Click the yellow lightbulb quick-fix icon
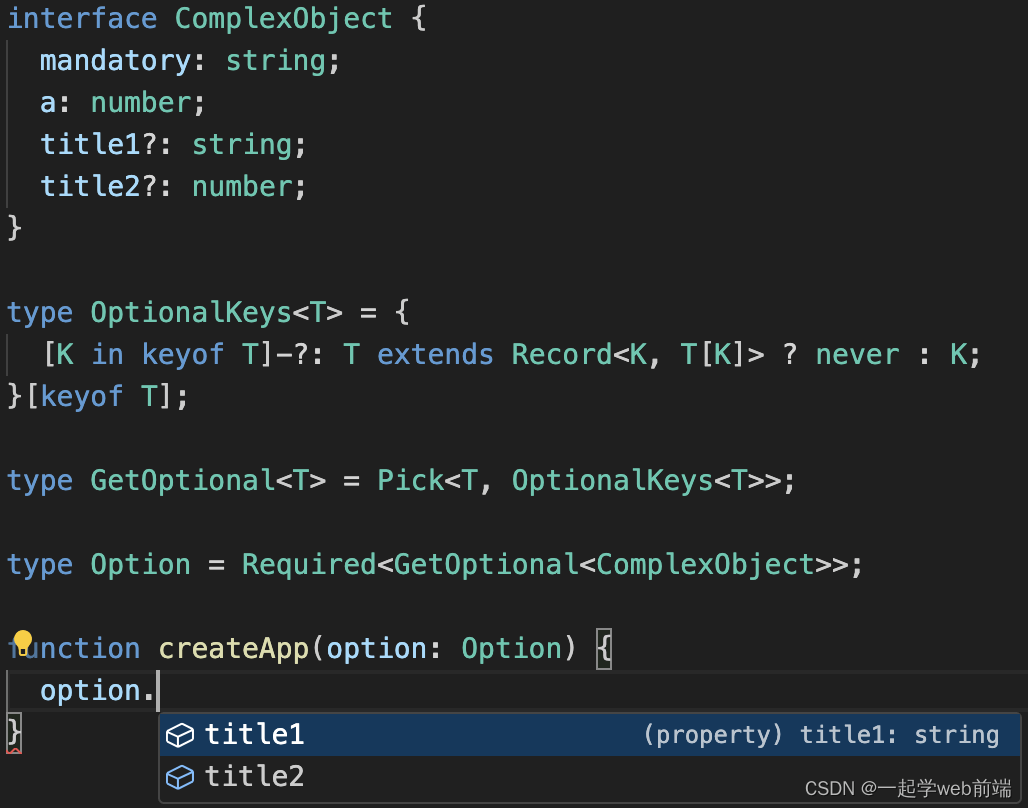 [23, 642]
